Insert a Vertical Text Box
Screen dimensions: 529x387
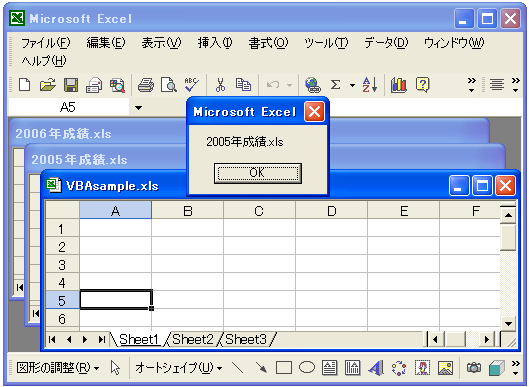click(x=353, y=368)
